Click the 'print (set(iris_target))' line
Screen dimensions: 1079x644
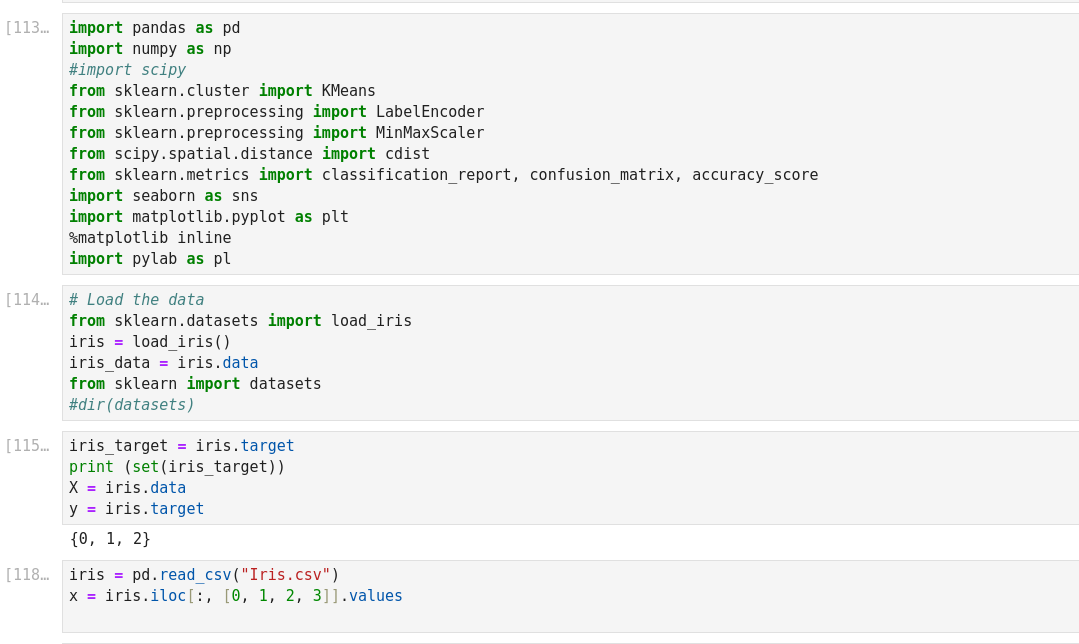177,467
